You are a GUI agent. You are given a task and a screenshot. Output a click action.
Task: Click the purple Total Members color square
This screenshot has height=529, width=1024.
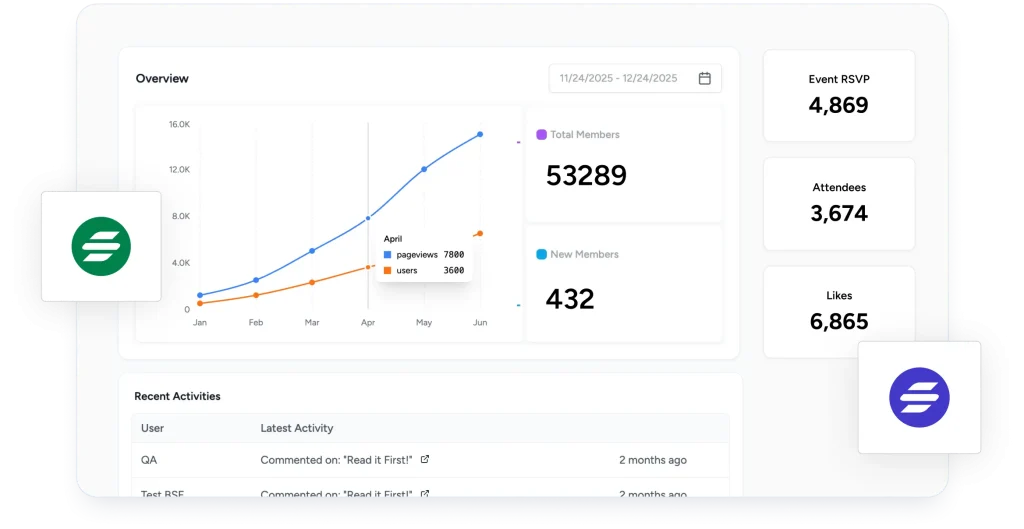[x=541, y=135]
